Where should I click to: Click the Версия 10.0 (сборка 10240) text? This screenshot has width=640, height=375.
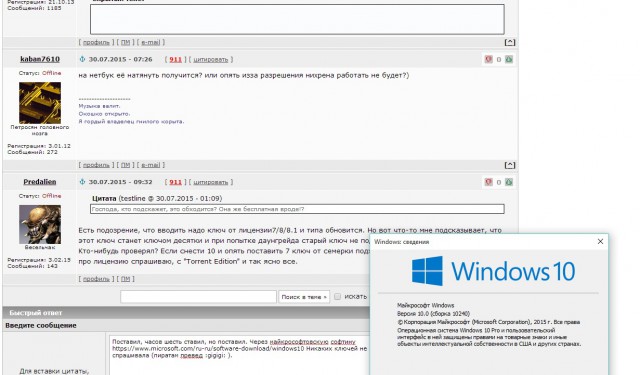click(x=433, y=314)
